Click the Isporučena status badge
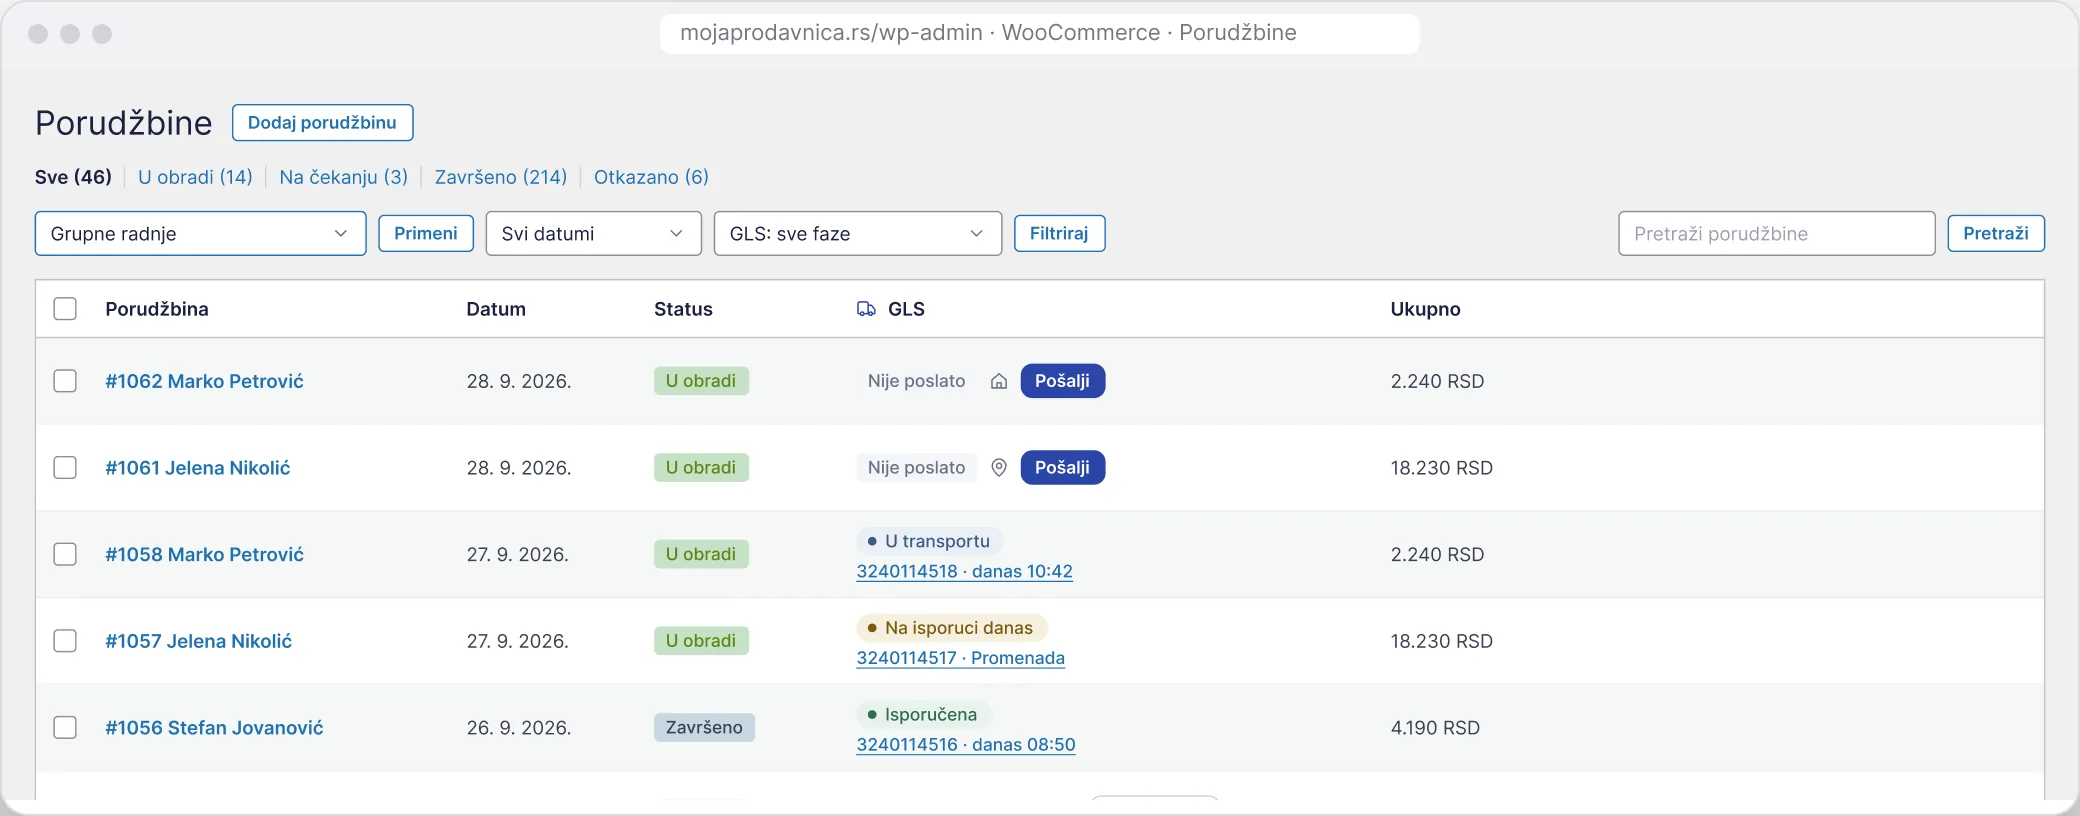The width and height of the screenshot is (2080, 816). point(923,714)
